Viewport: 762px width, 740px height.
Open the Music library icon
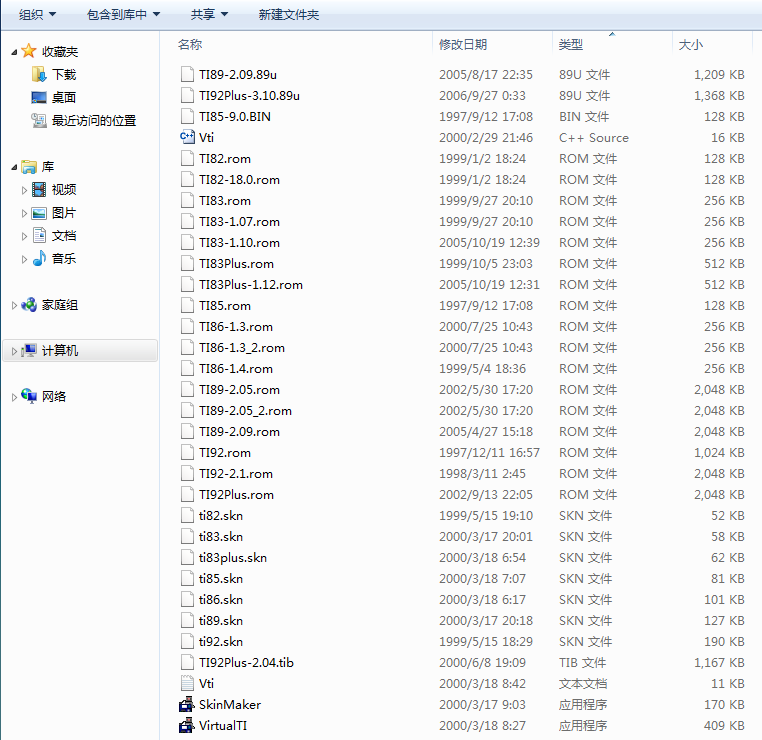(x=39, y=258)
